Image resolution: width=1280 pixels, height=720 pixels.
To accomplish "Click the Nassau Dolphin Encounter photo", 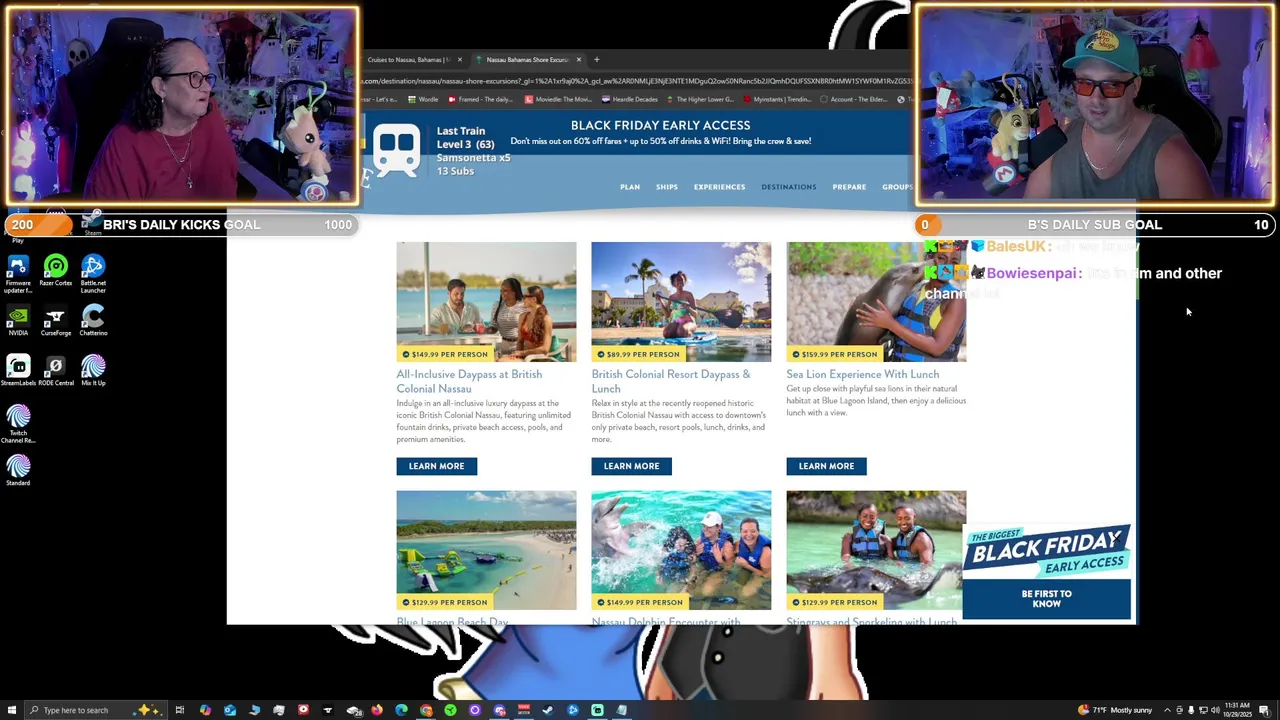I will coord(681,550).
